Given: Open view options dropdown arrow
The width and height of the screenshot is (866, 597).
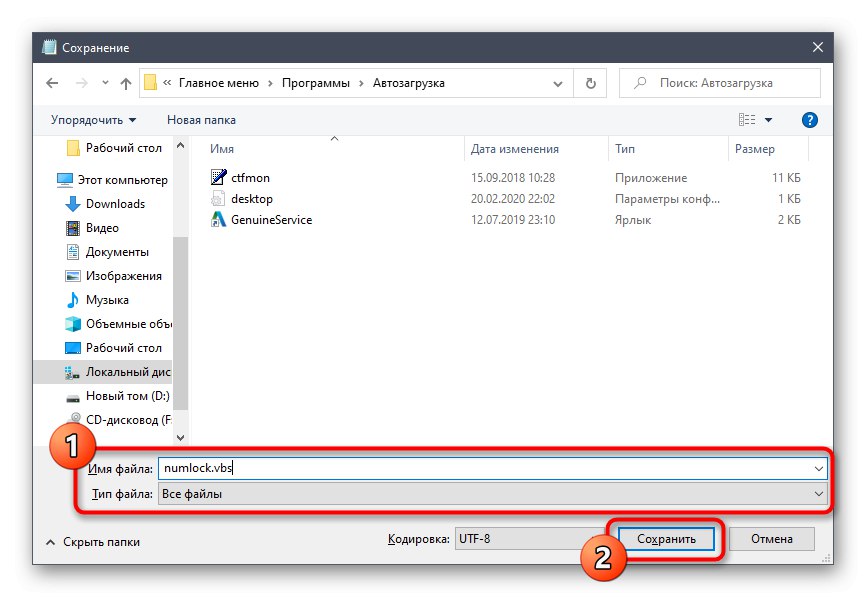Looking at the screenshot, I should (x=768, y=120).
